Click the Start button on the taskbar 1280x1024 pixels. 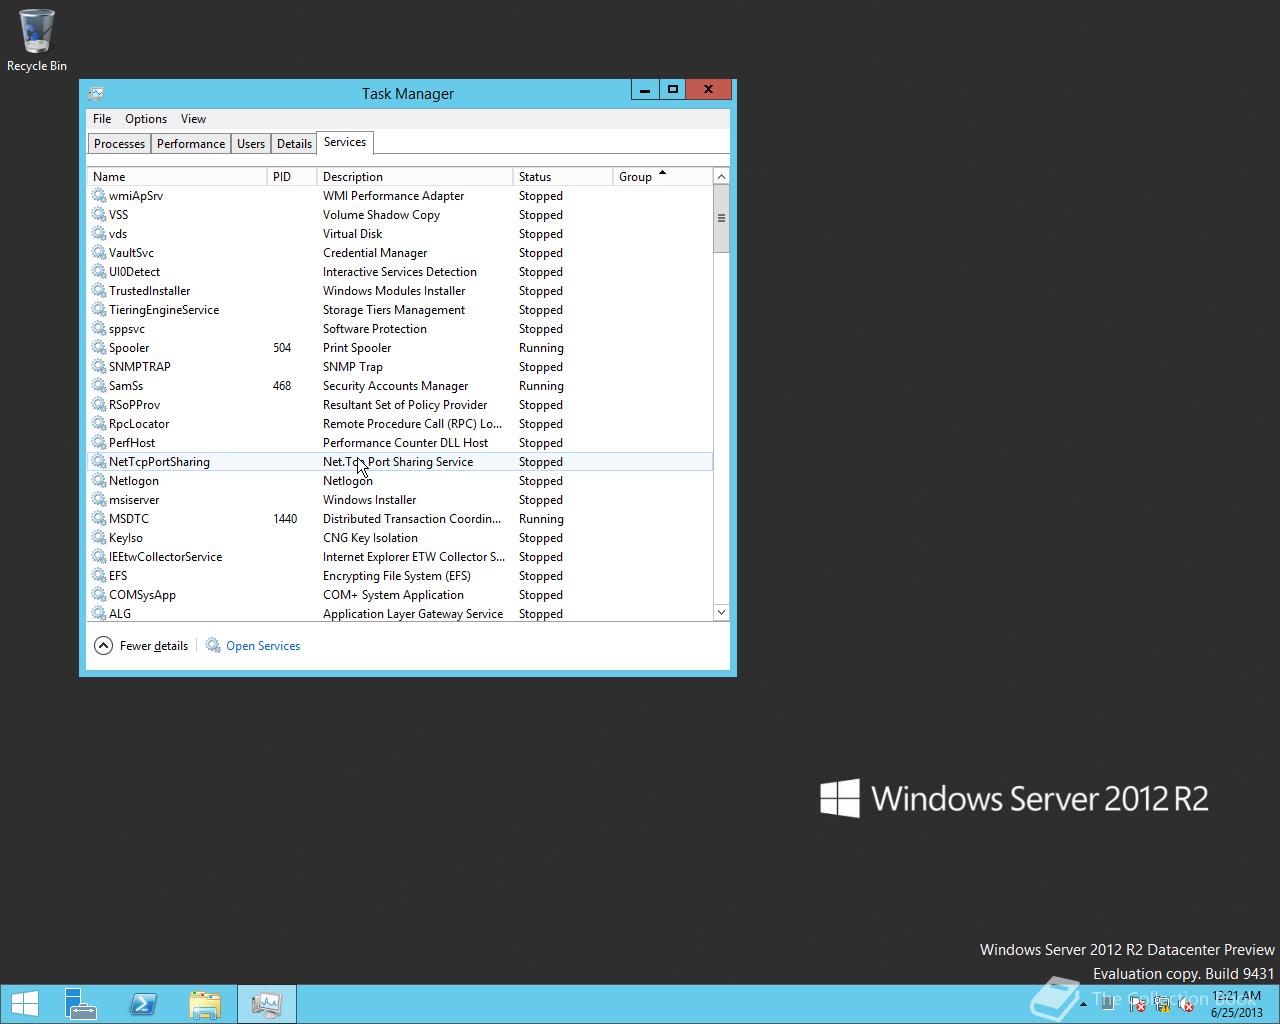coord(24,1004)
